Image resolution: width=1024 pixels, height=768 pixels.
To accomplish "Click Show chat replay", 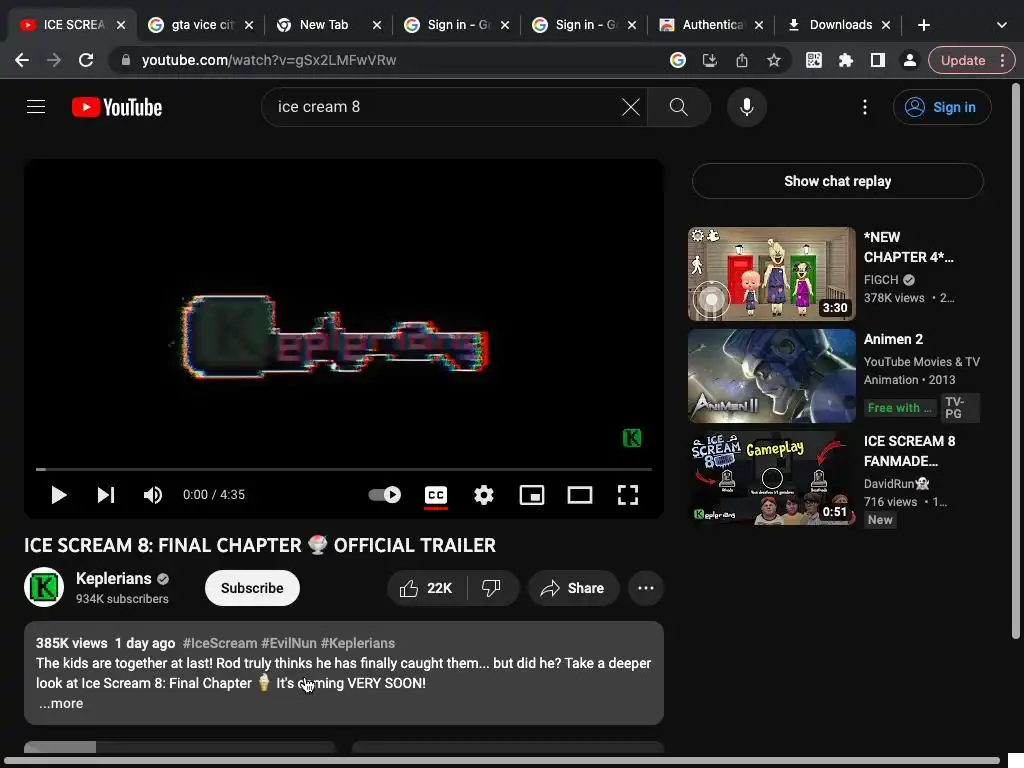I will 837,181.
